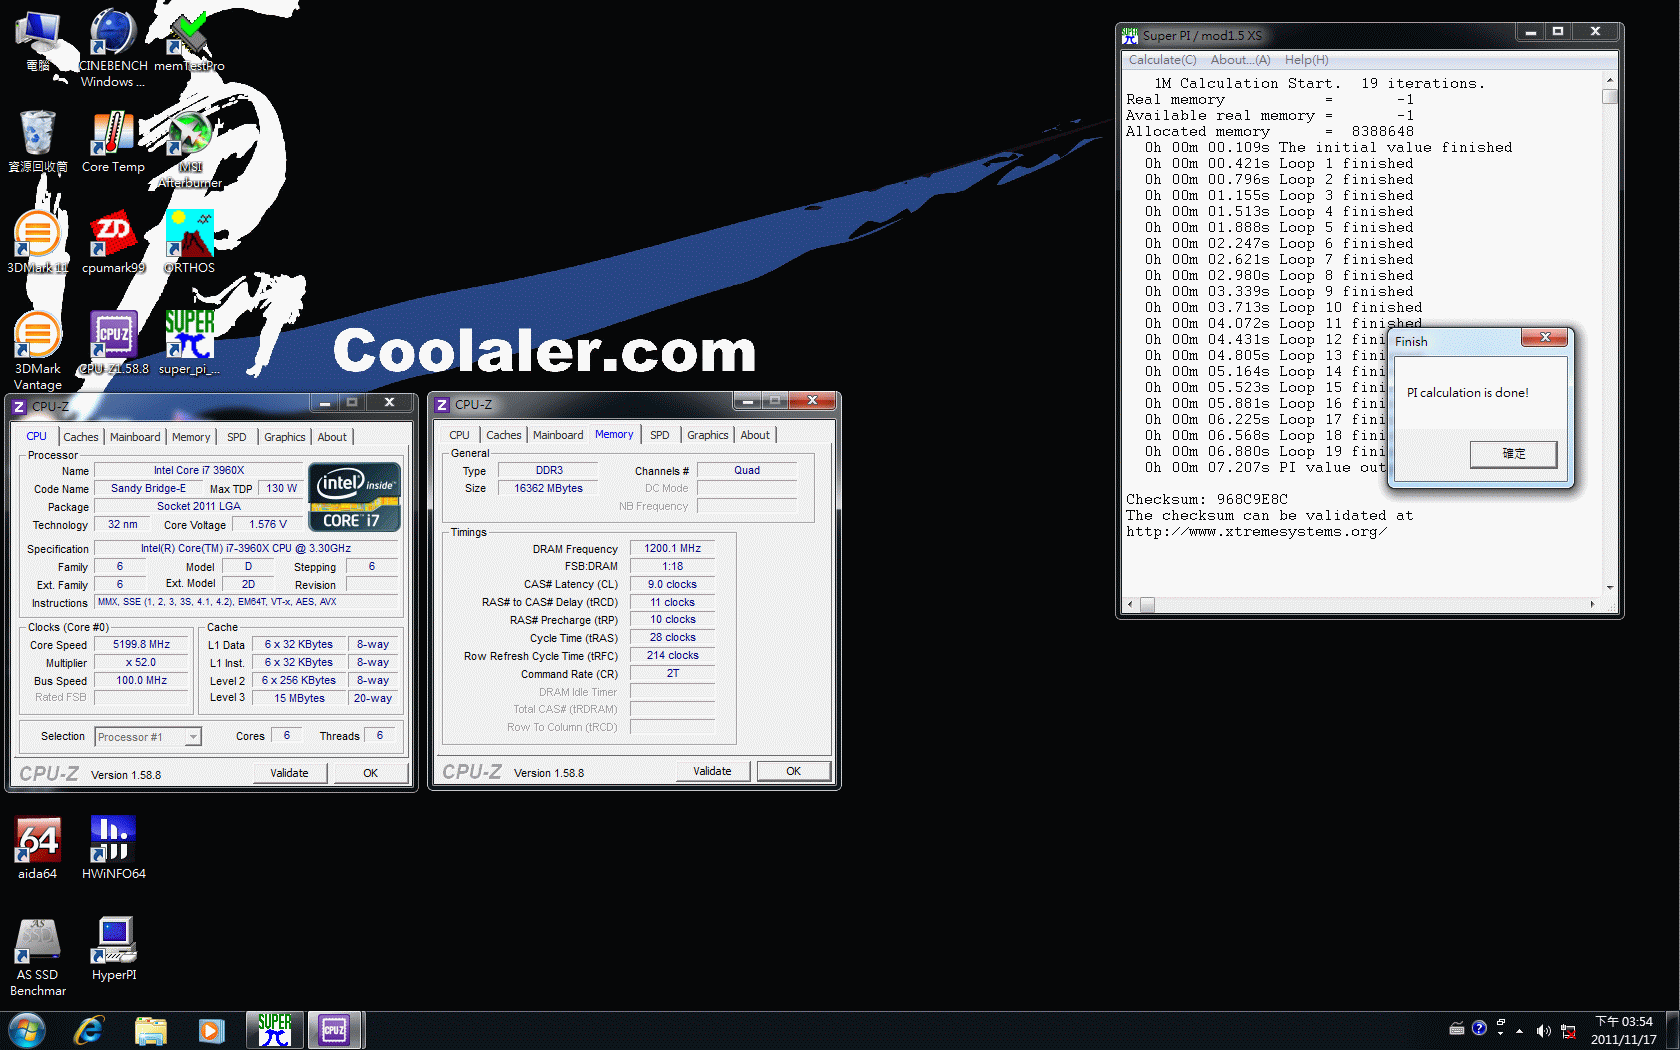Switch to Super PI taskbar button
The height and width of the screenshot is (1050, 1680).
(x=275, y=1030)
